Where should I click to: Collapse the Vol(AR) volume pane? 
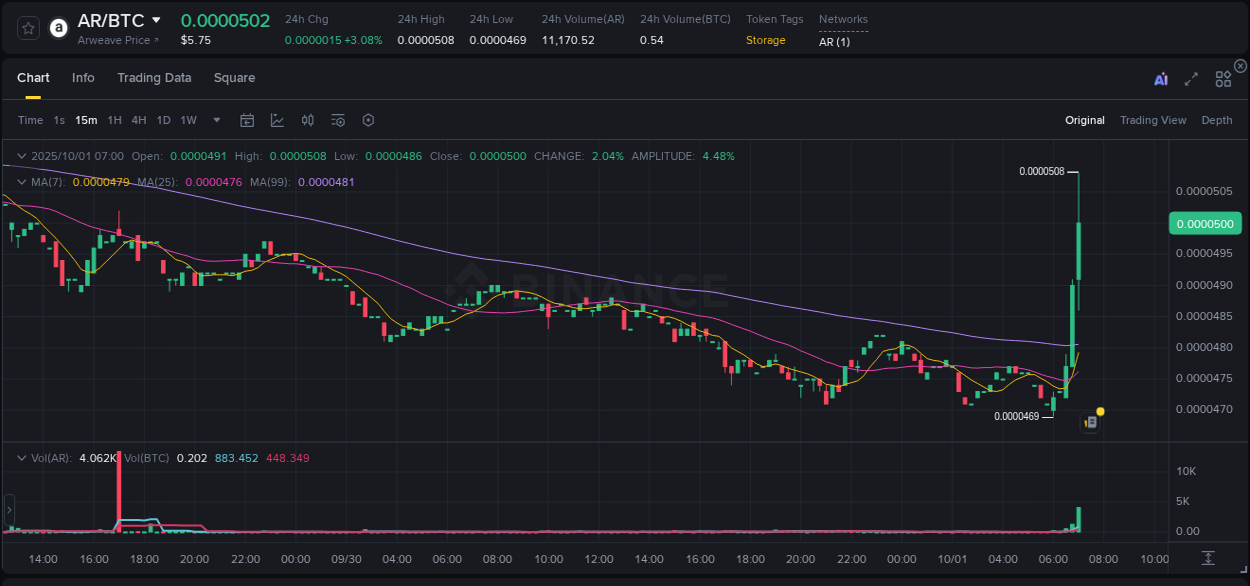pyautogui.click(x=20, y=457)
